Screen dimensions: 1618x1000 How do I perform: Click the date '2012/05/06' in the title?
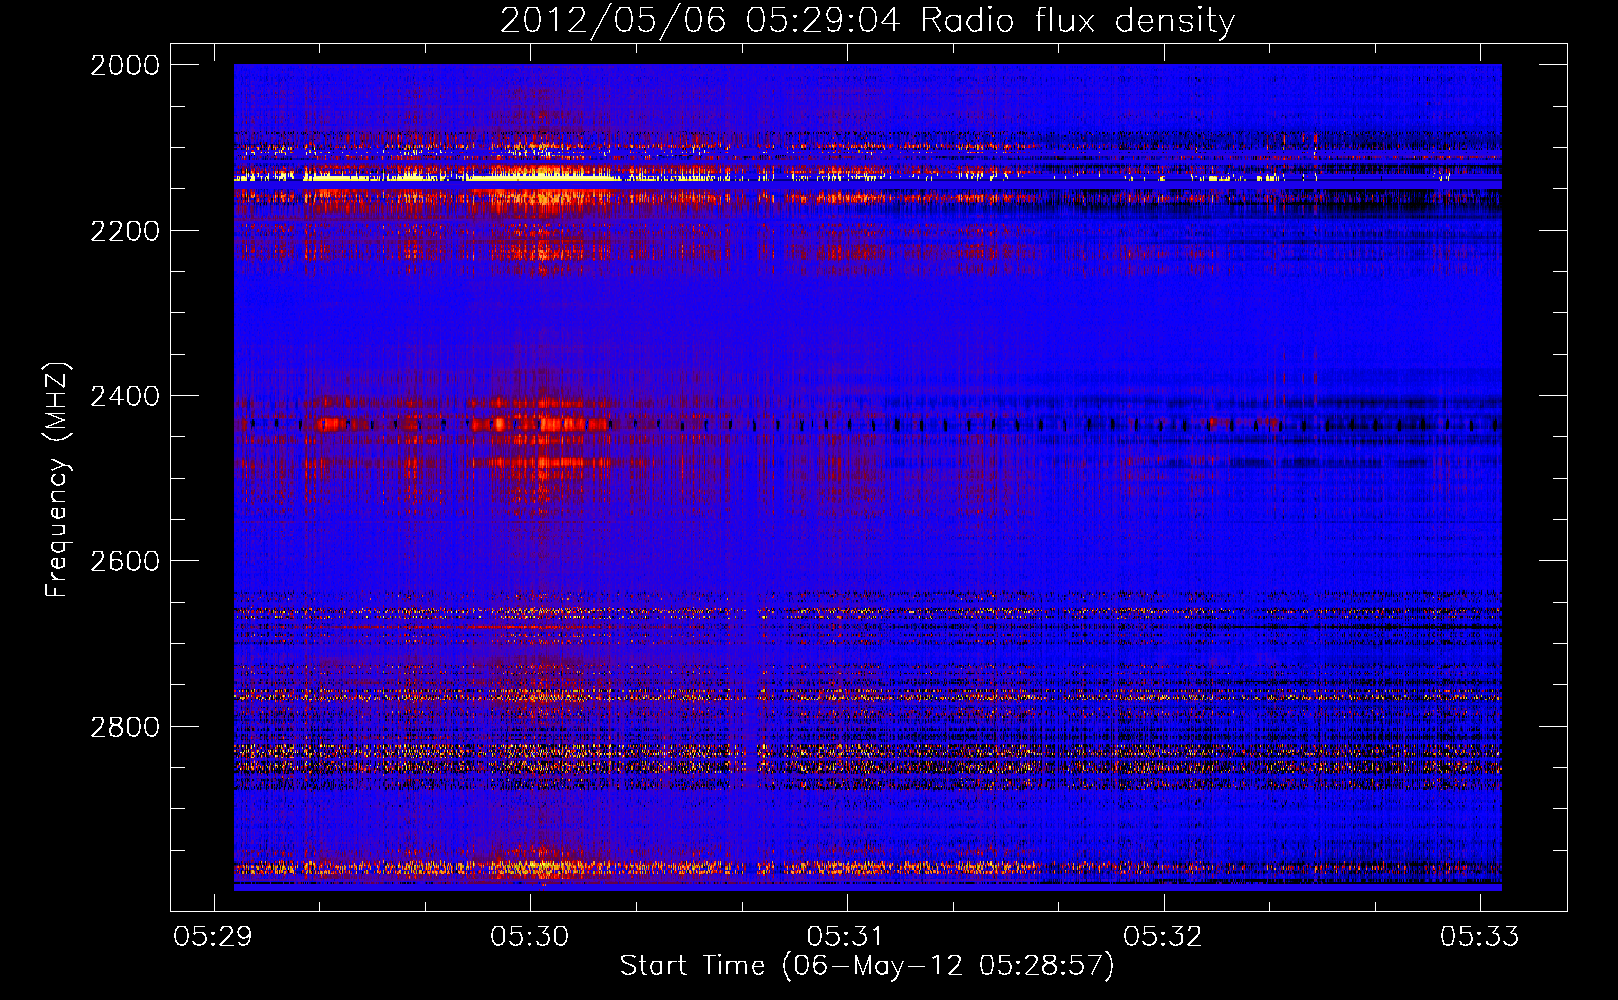tap(612, 21)
